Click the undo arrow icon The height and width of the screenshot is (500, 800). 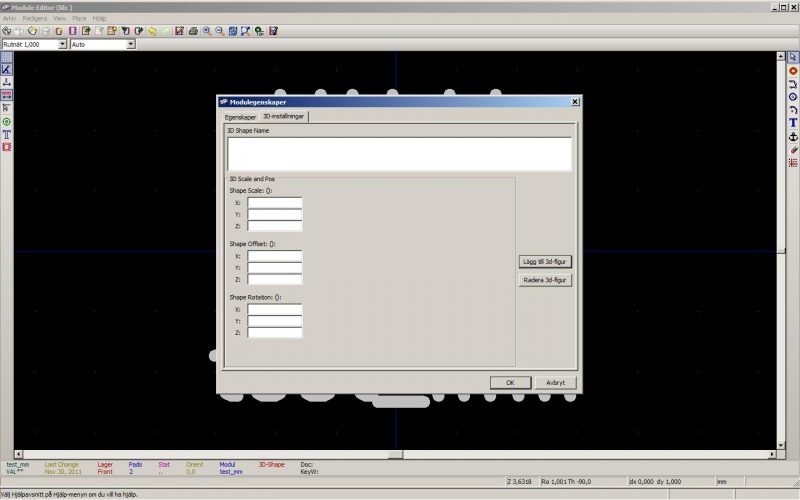click(152, 31)
